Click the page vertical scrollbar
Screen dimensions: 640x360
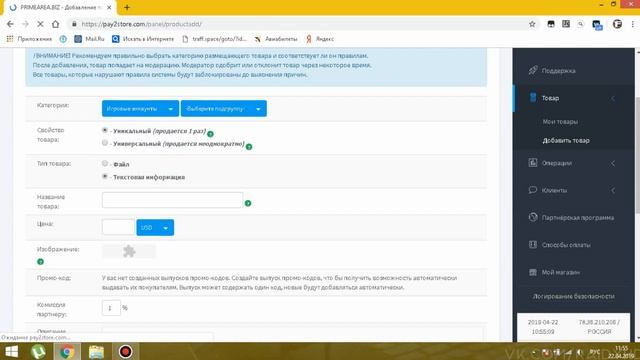point(637,155)
